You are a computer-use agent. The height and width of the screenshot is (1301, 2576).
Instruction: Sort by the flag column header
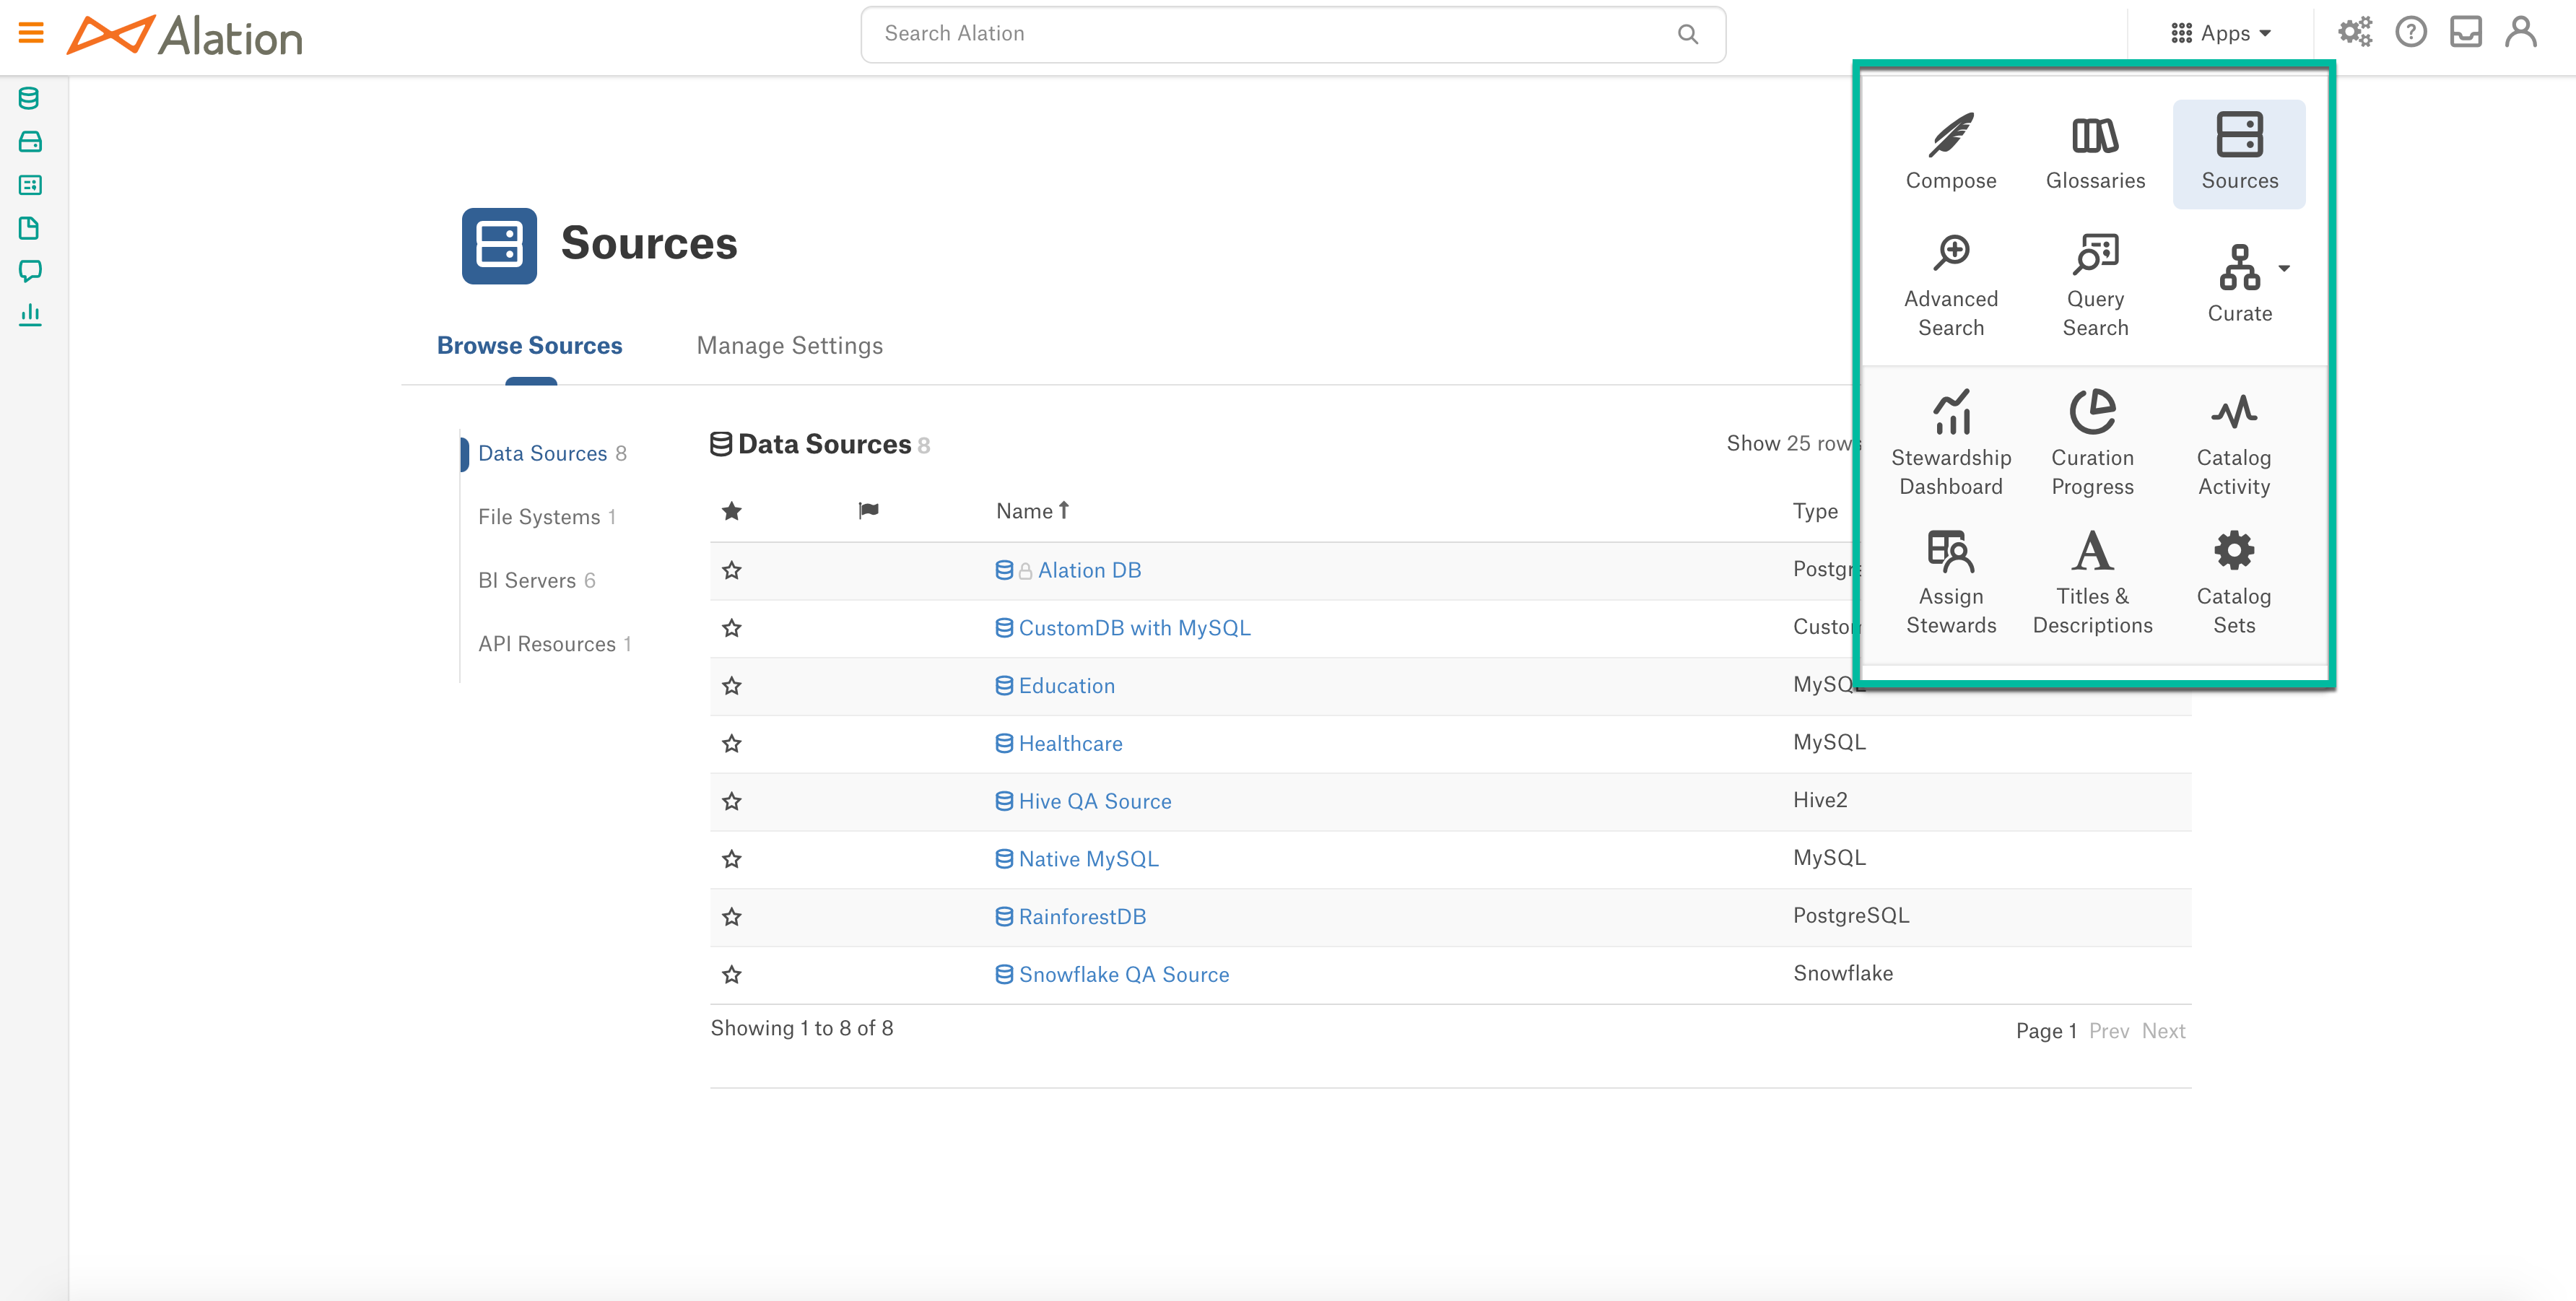pyautogui.click(x=868, y=511)
